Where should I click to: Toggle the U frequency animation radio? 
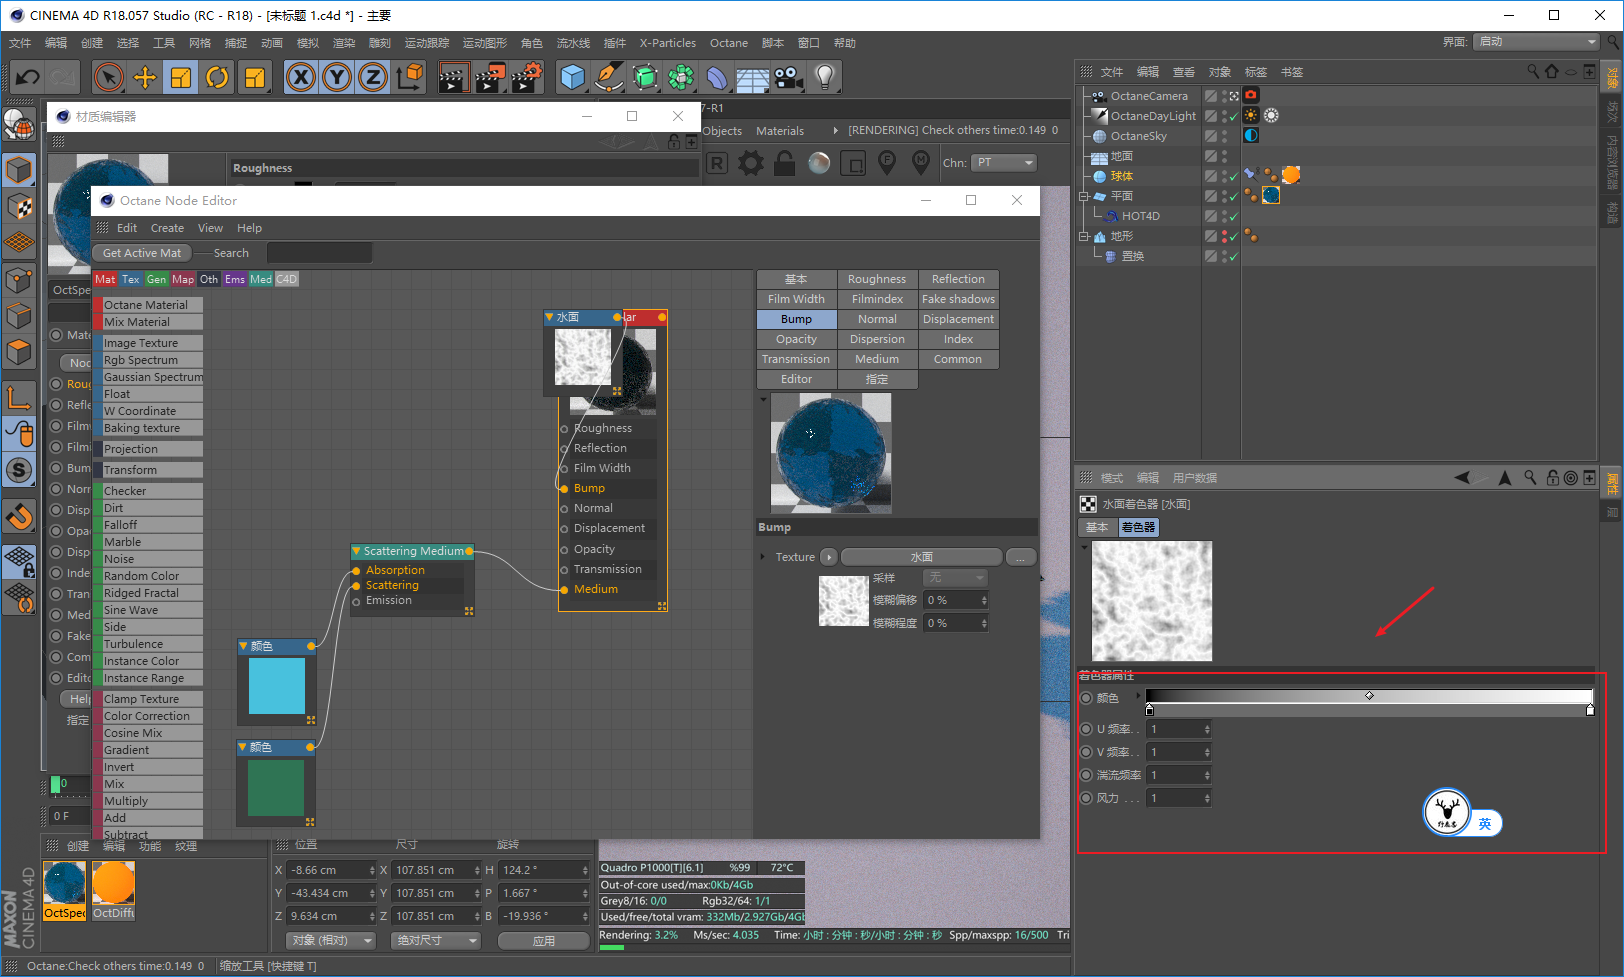(x=1087, y=729)
